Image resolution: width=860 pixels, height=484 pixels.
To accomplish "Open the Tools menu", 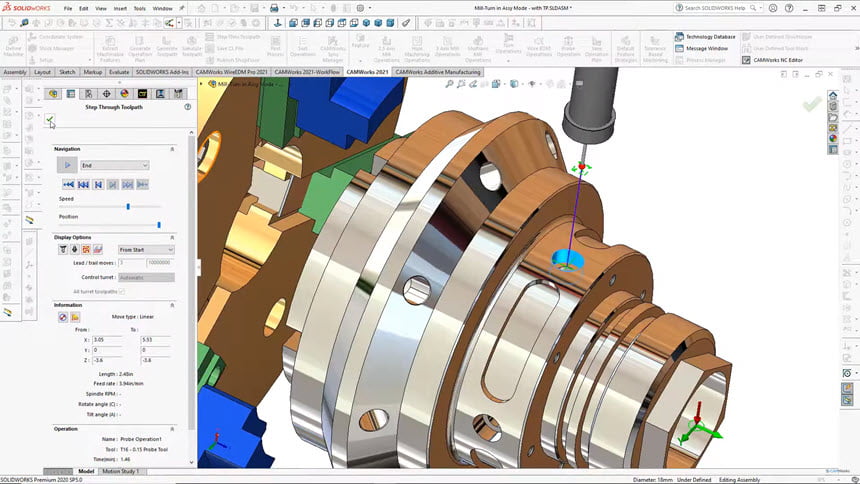I will point(140,8).
